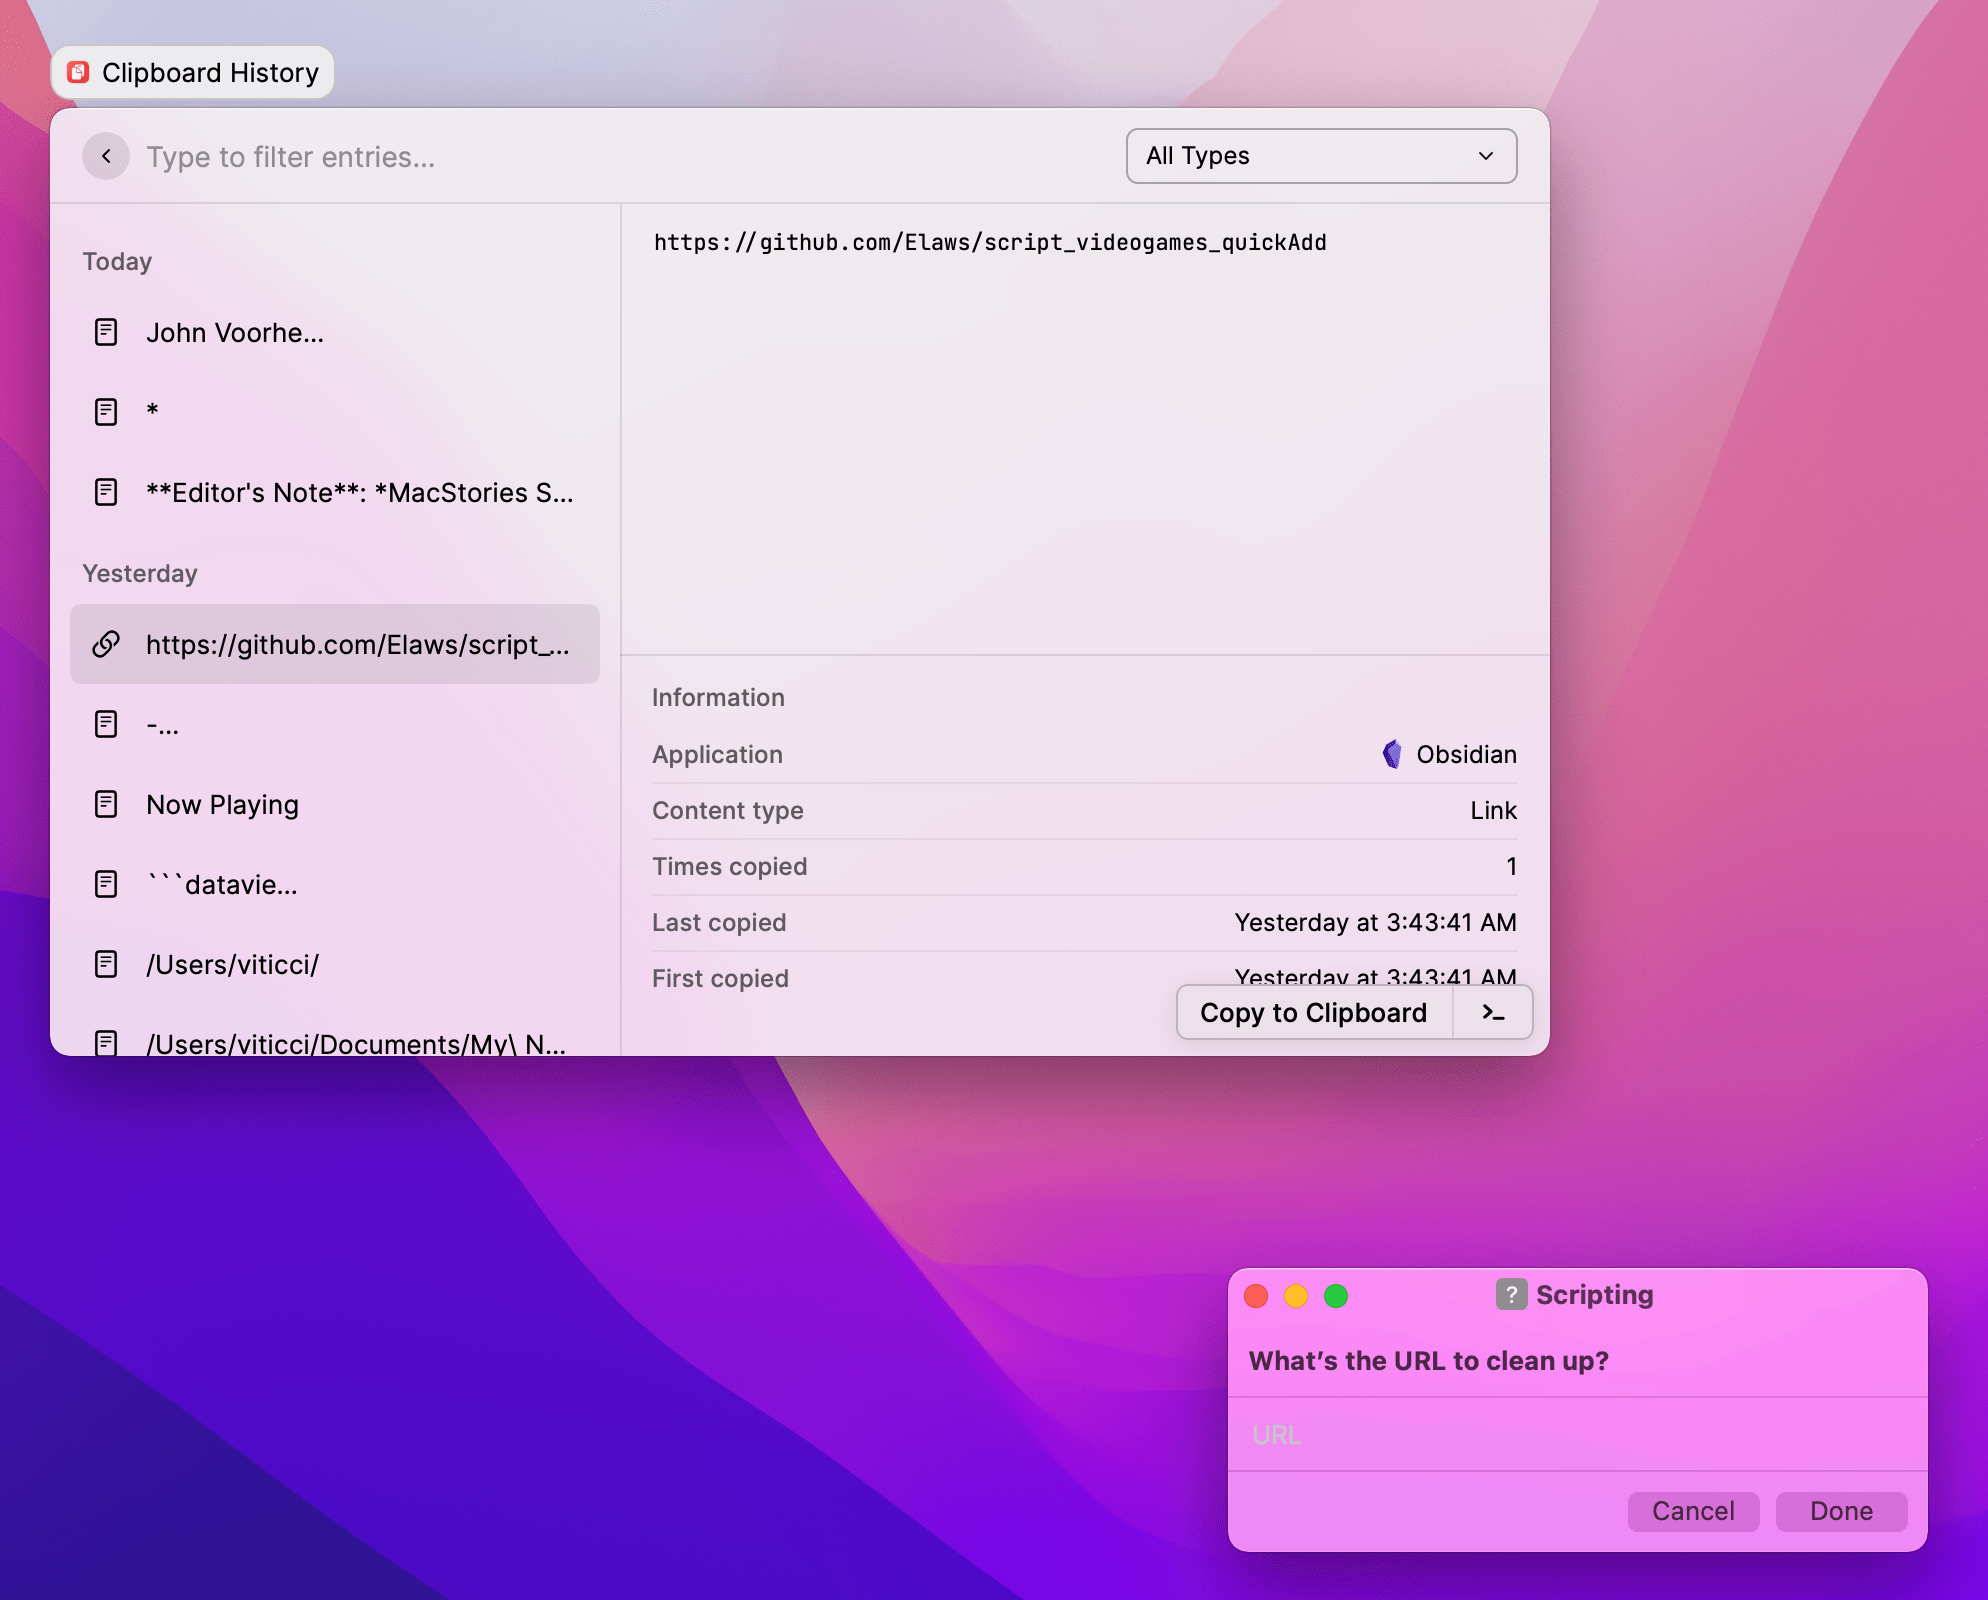This screenshot has height=1600, width=1988.
Task: Click document icon beside Editor's Note entry
Action: 106,492
